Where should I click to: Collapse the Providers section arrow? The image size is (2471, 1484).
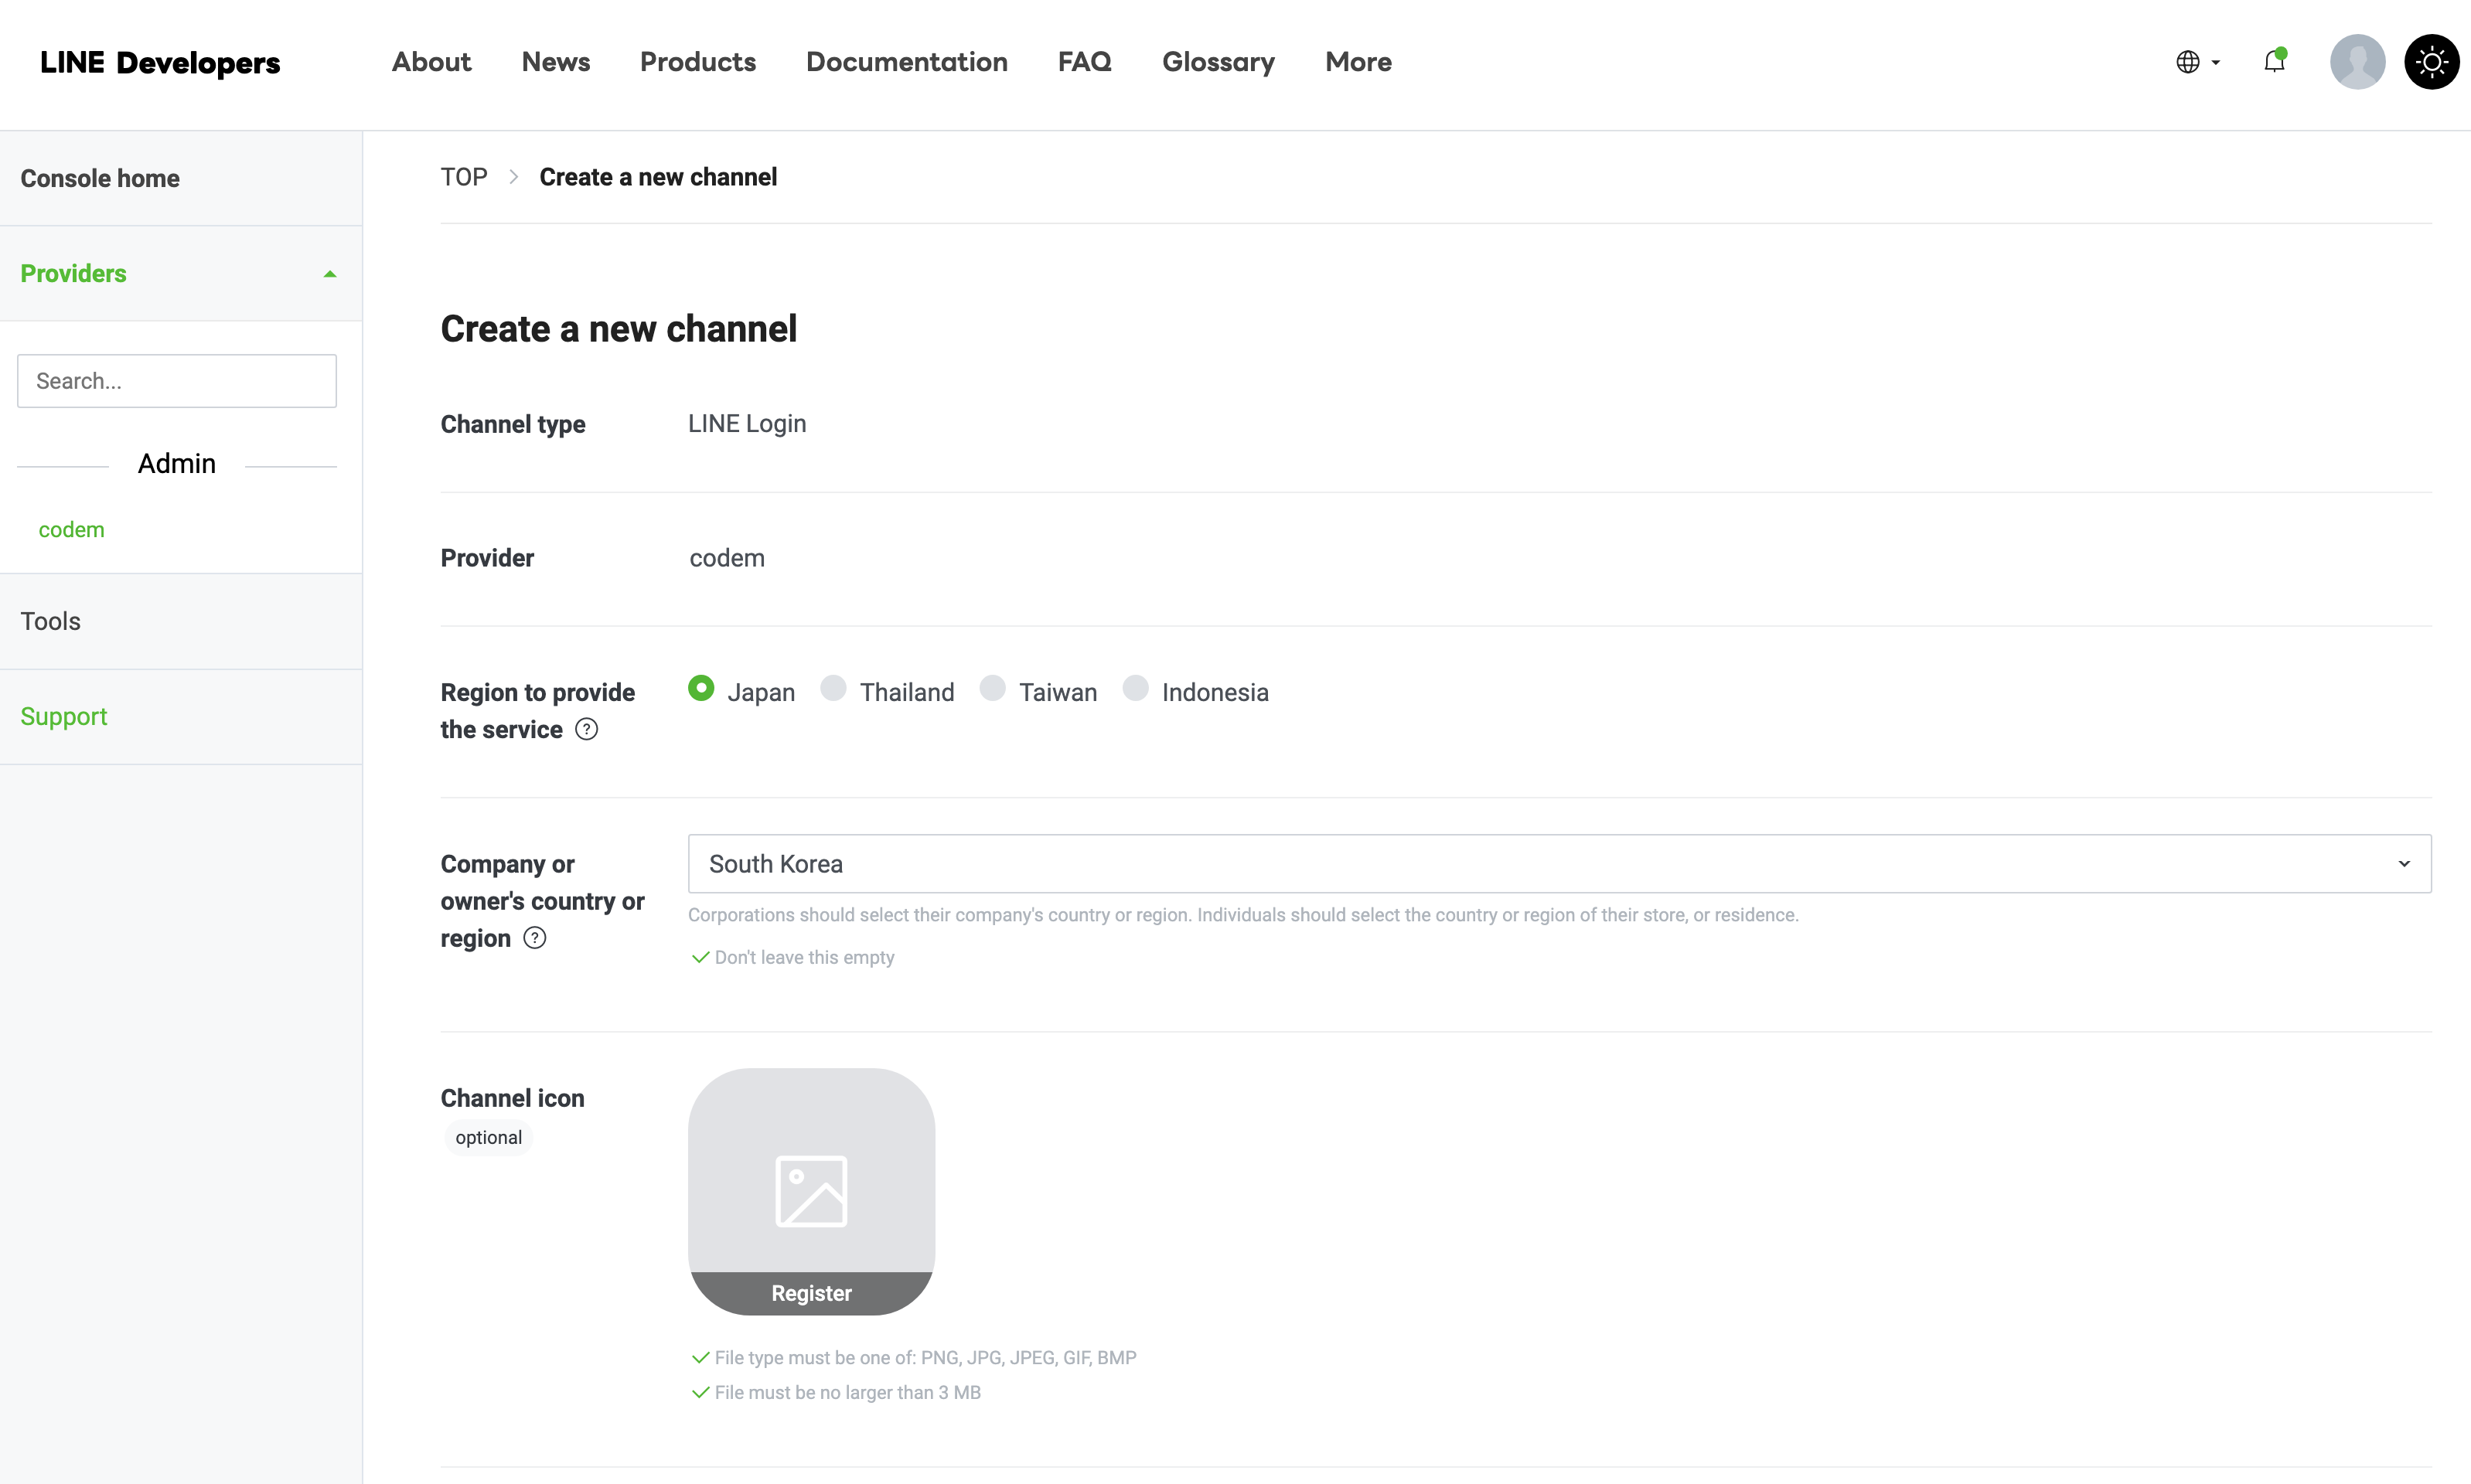330,274
